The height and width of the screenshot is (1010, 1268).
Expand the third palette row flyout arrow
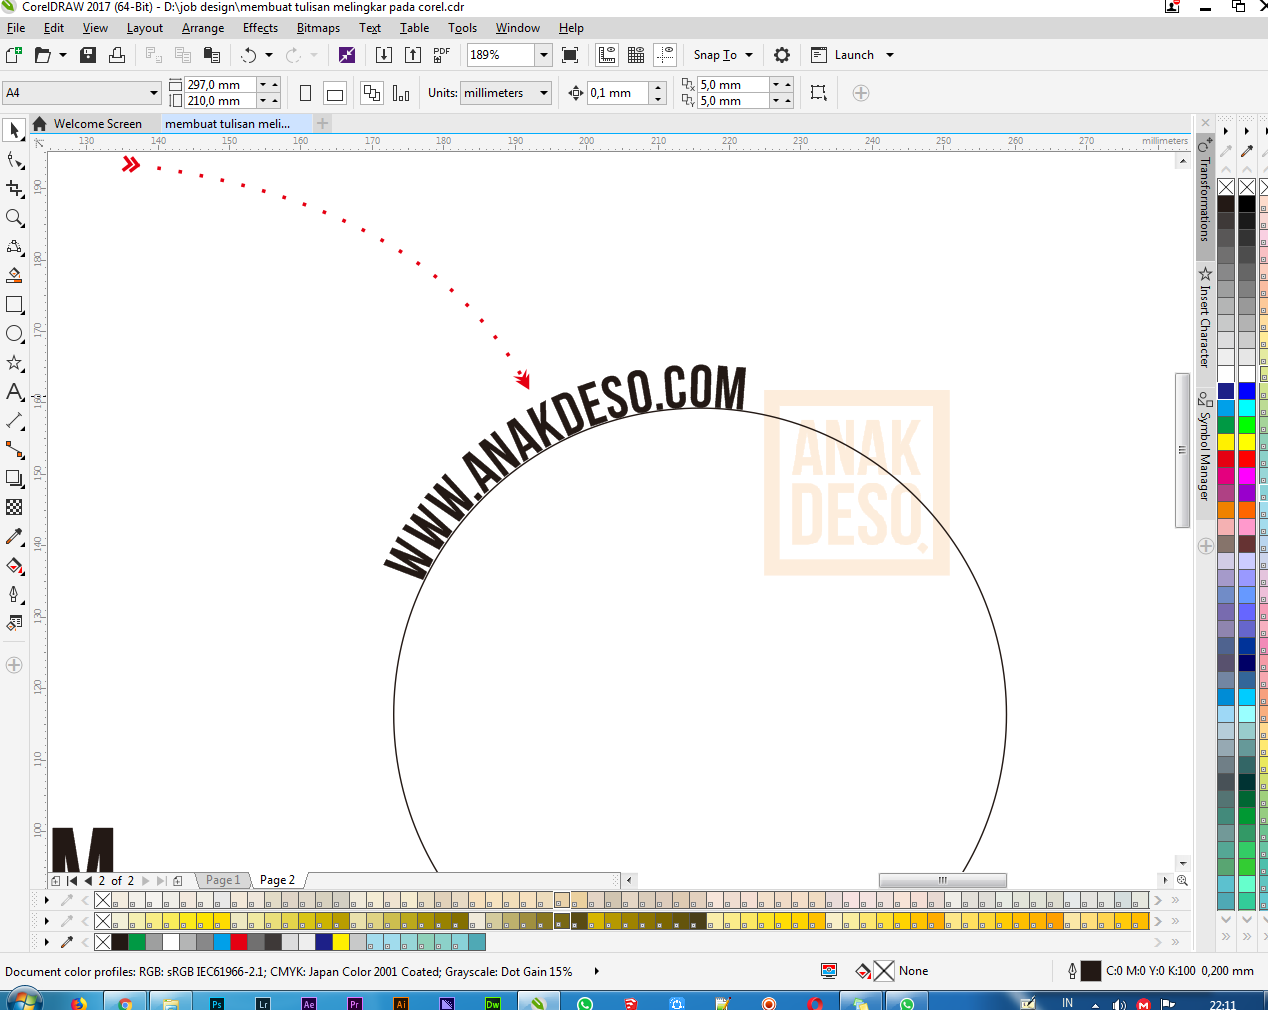point(47,942)
